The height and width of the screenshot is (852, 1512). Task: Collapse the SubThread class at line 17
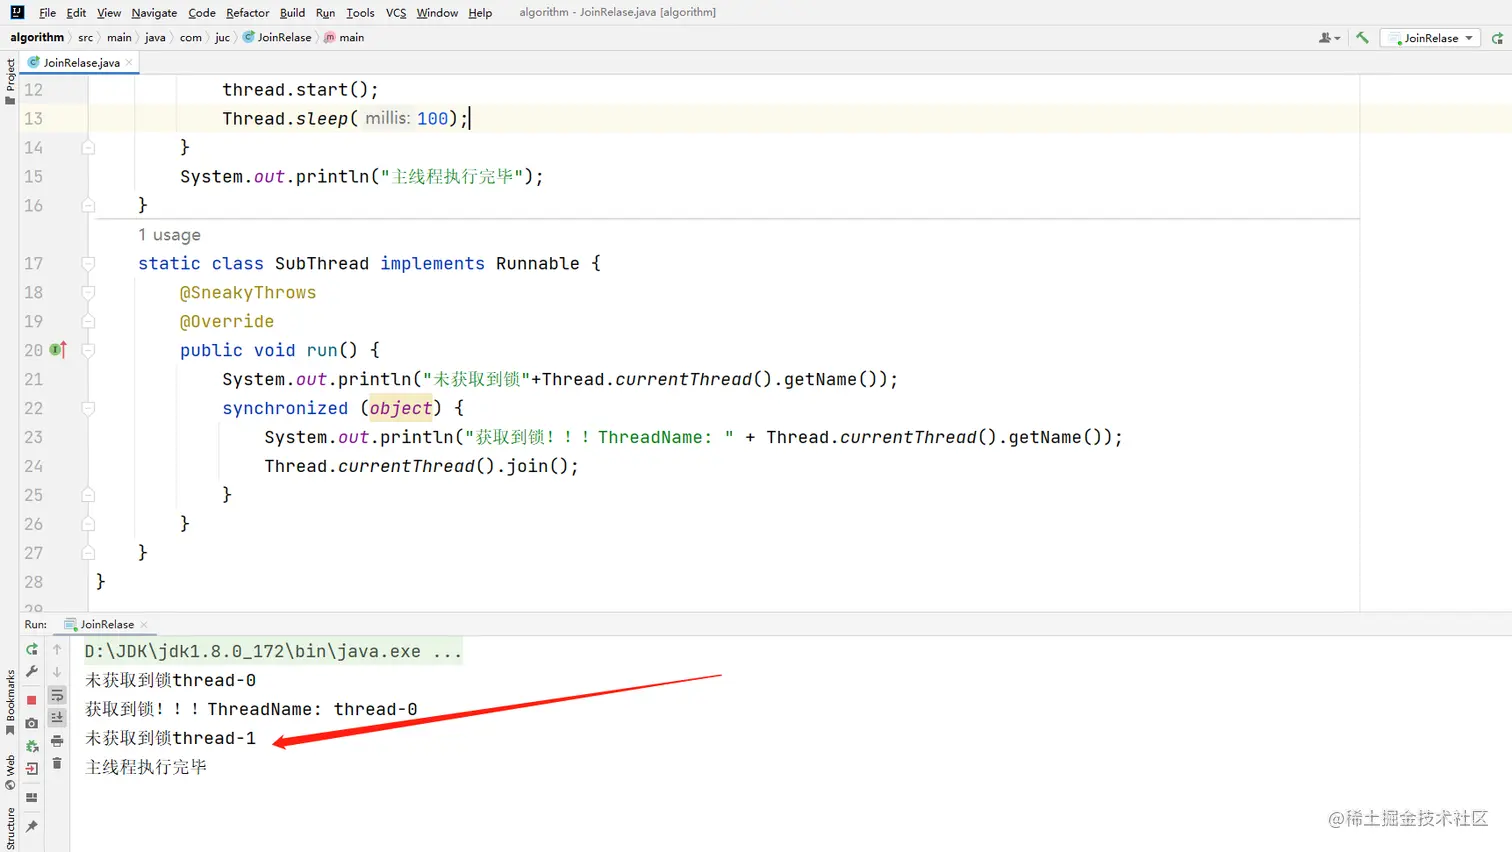tap(88, 263)
